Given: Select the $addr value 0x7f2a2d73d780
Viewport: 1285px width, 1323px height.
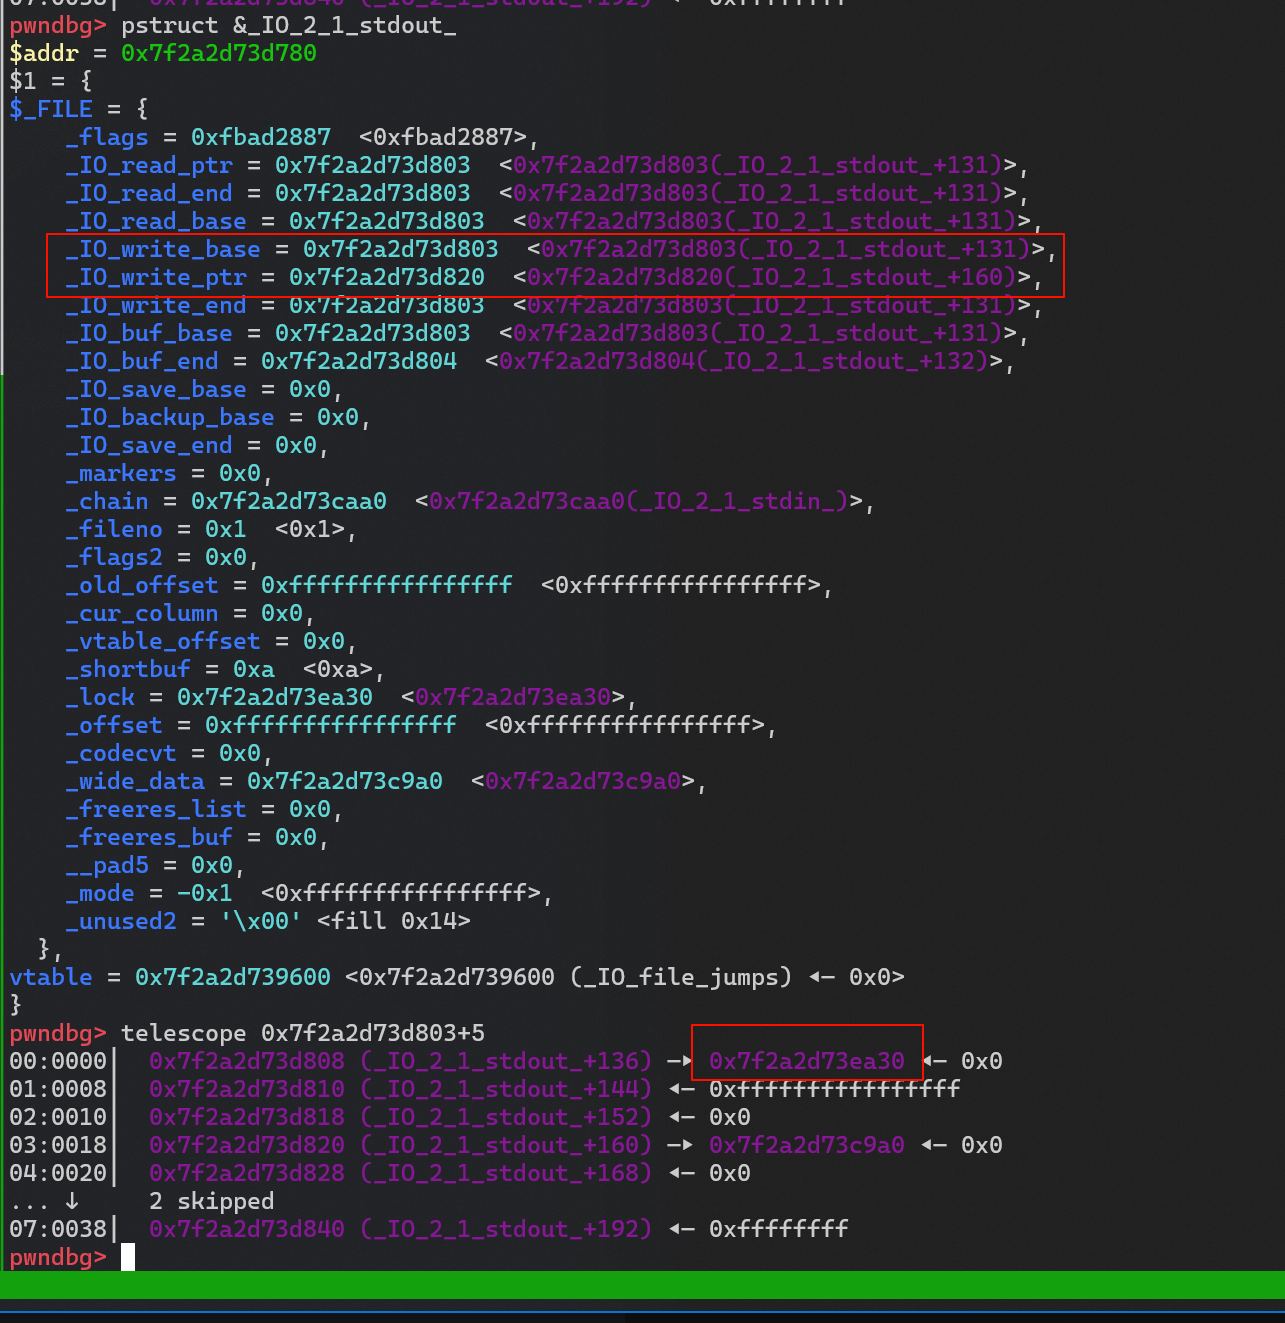Looking at the screenshot, I should click(219, 53).
